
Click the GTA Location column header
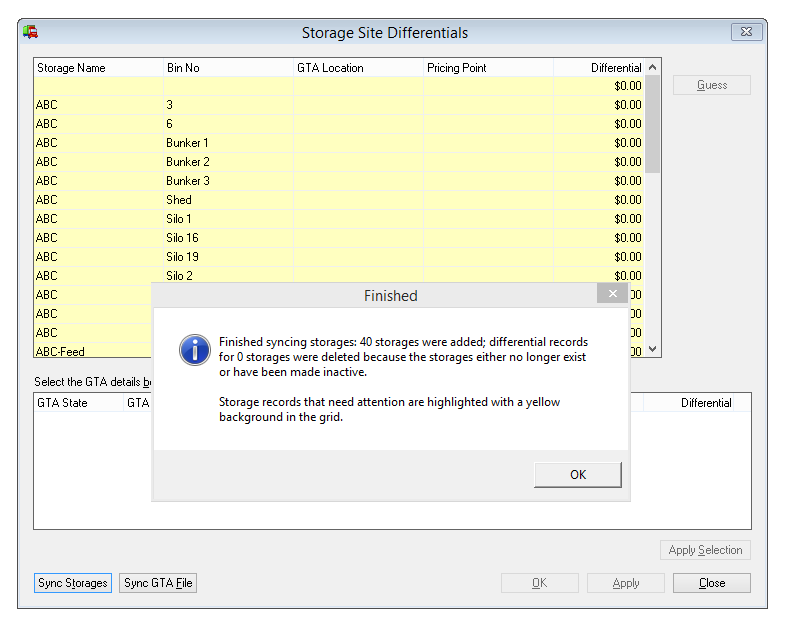coord(357,68)
